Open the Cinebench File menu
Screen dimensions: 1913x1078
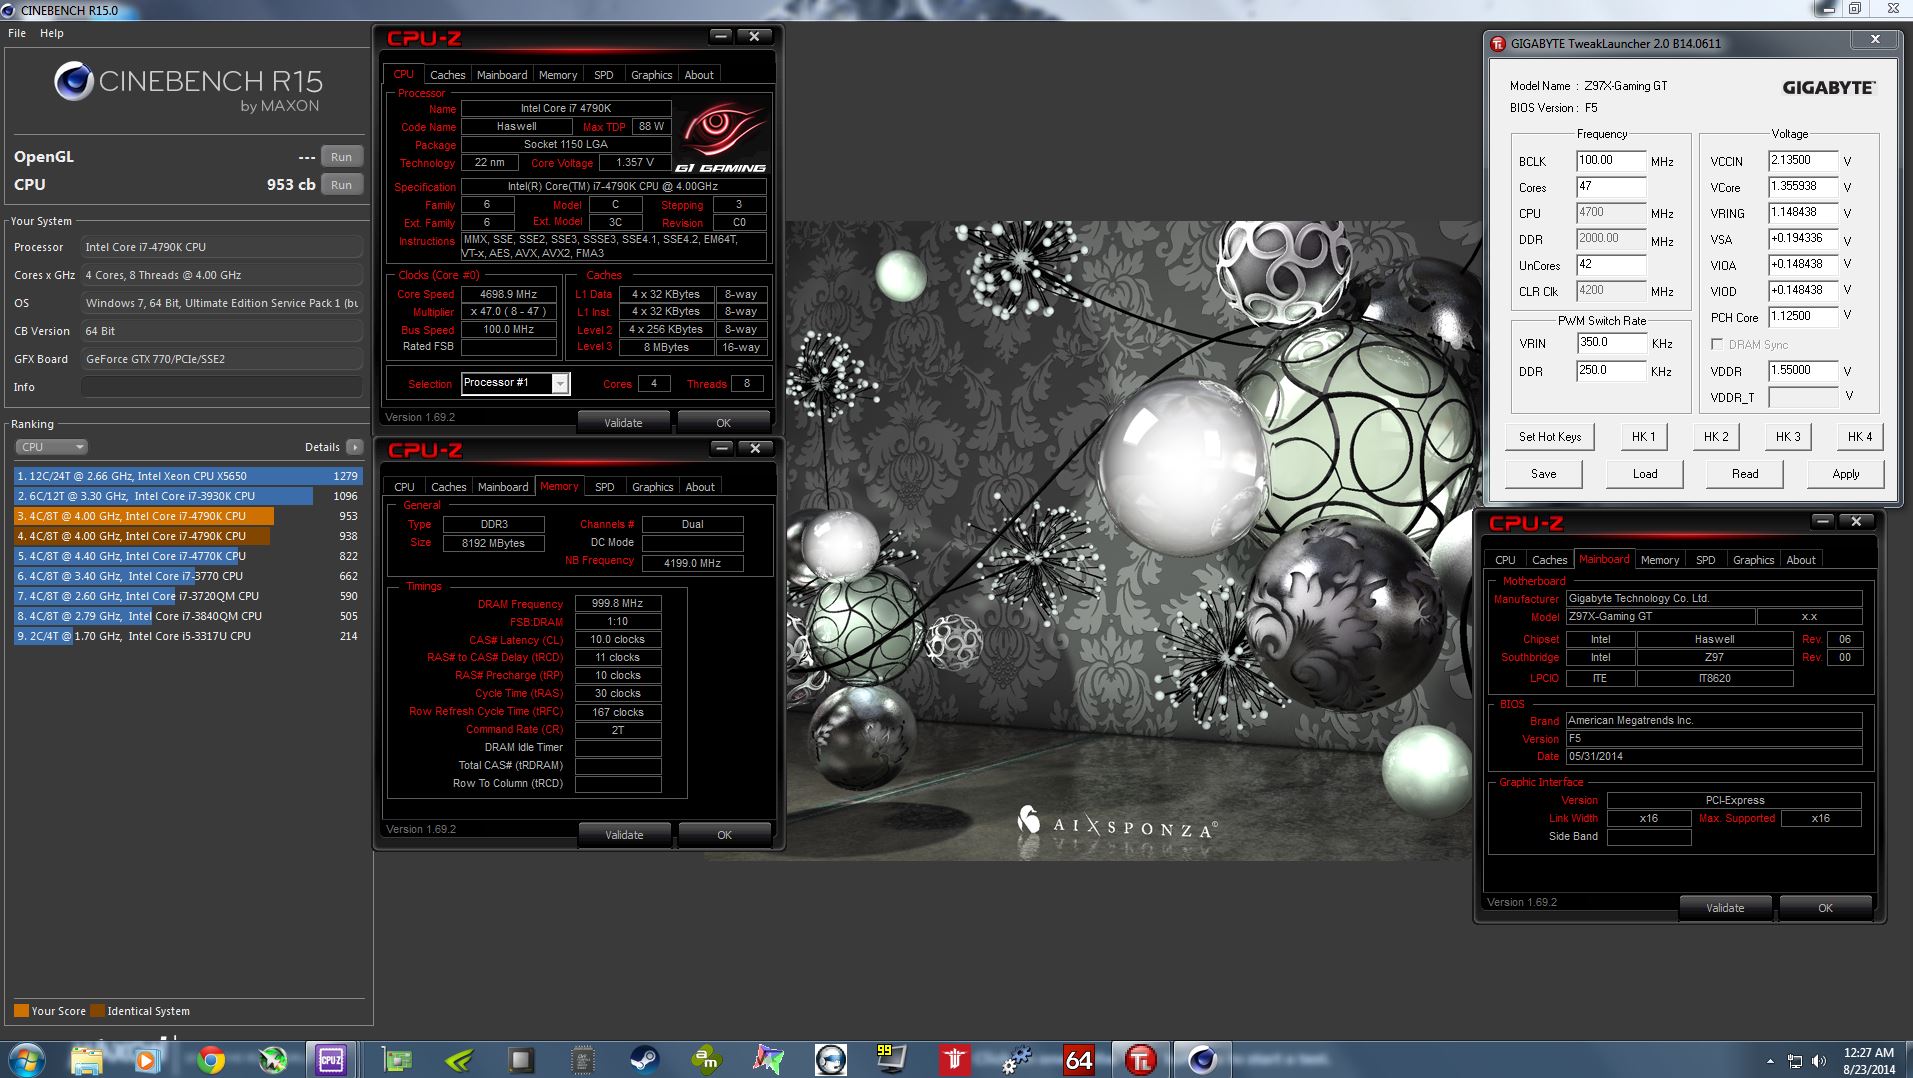(17, 33)
